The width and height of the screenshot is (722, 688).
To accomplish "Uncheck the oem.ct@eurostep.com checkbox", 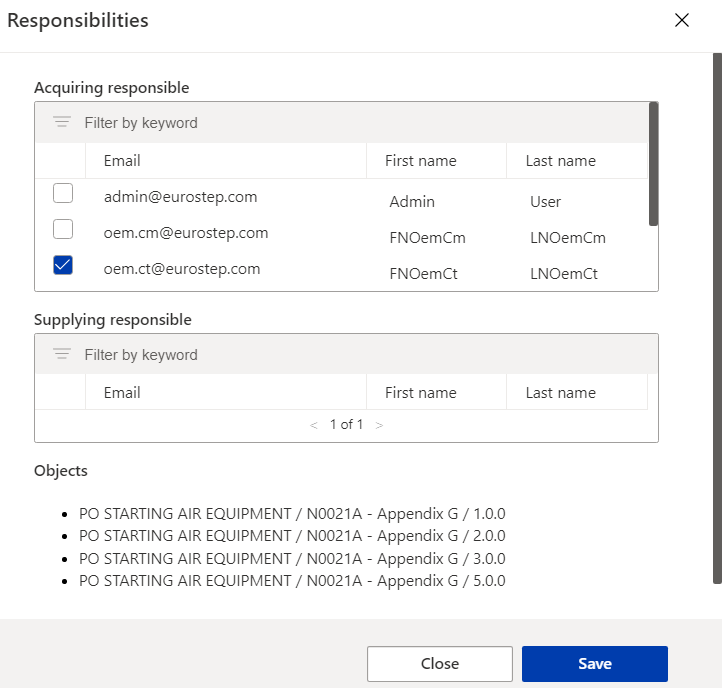I will tap(63, 266).
